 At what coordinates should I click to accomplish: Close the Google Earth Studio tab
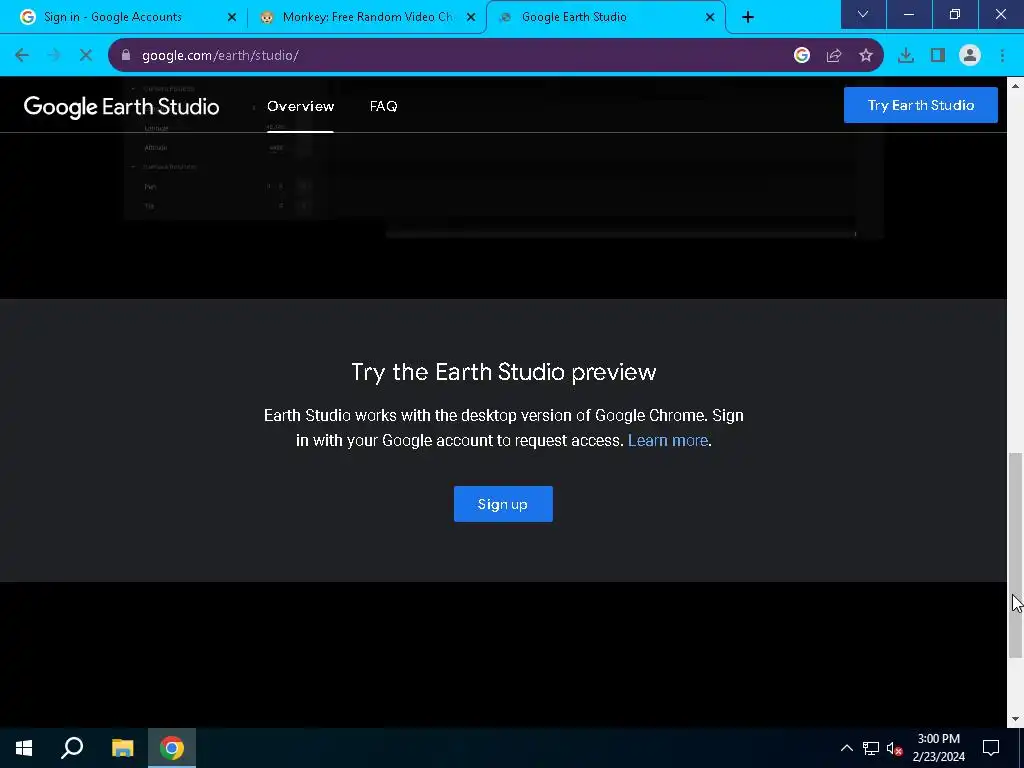710,17
